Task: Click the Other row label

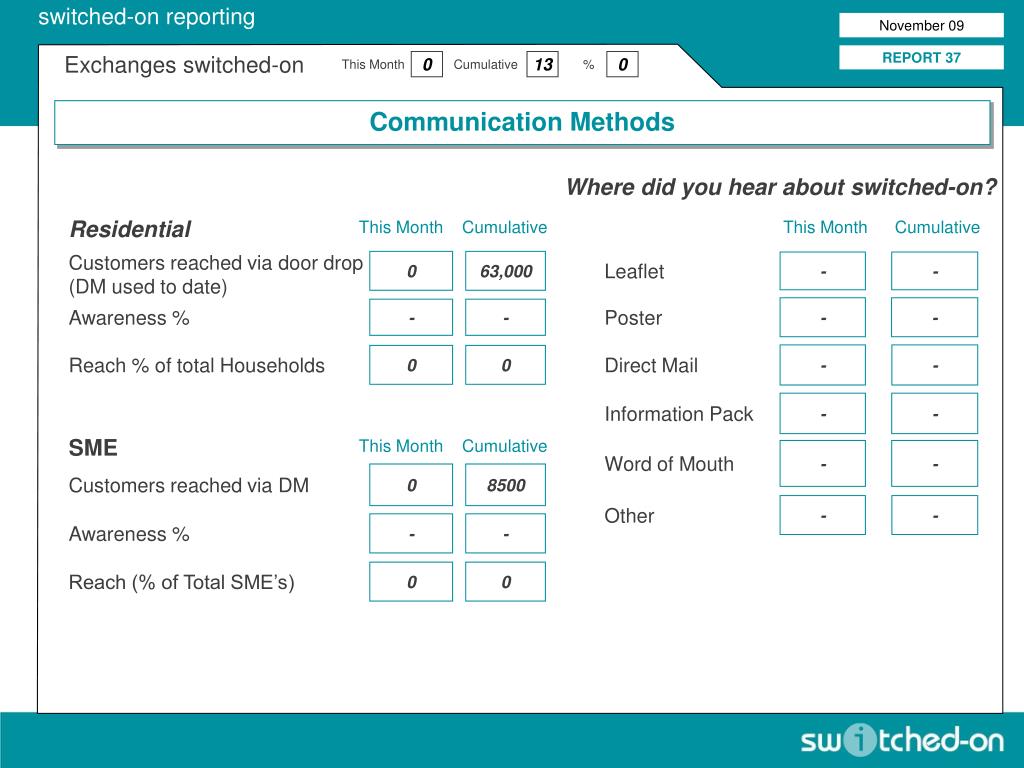Action: pos(629,516)
